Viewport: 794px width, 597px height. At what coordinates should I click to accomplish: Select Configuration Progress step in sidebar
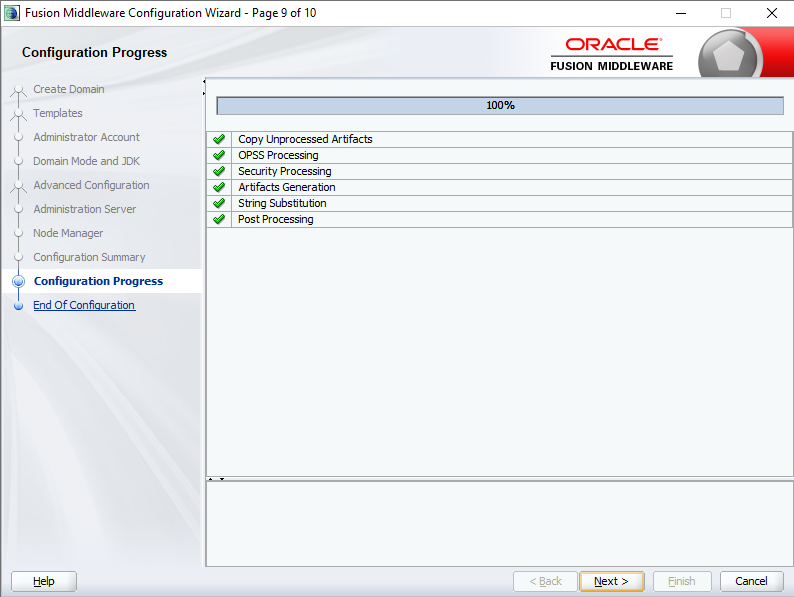pos(98,281)
